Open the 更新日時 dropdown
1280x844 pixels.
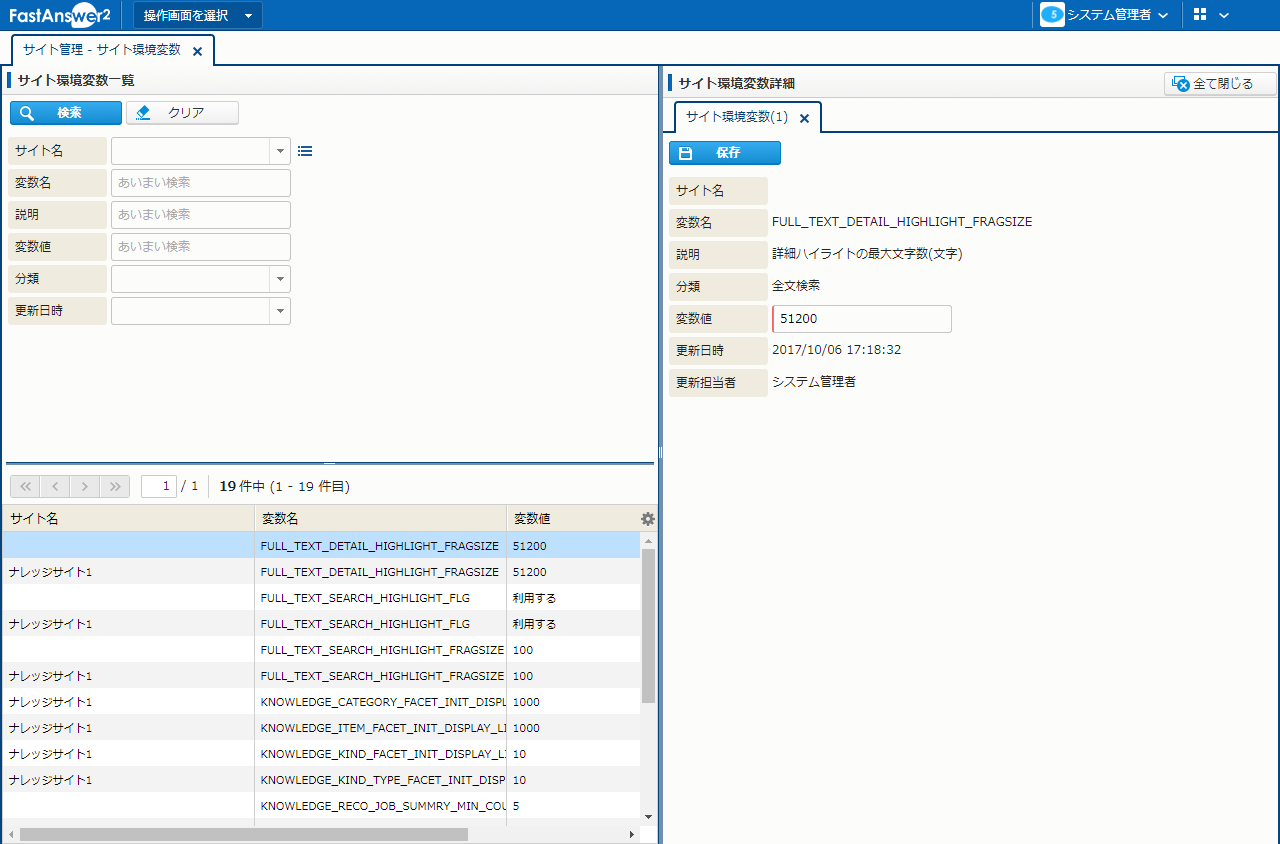click(279, 311)
